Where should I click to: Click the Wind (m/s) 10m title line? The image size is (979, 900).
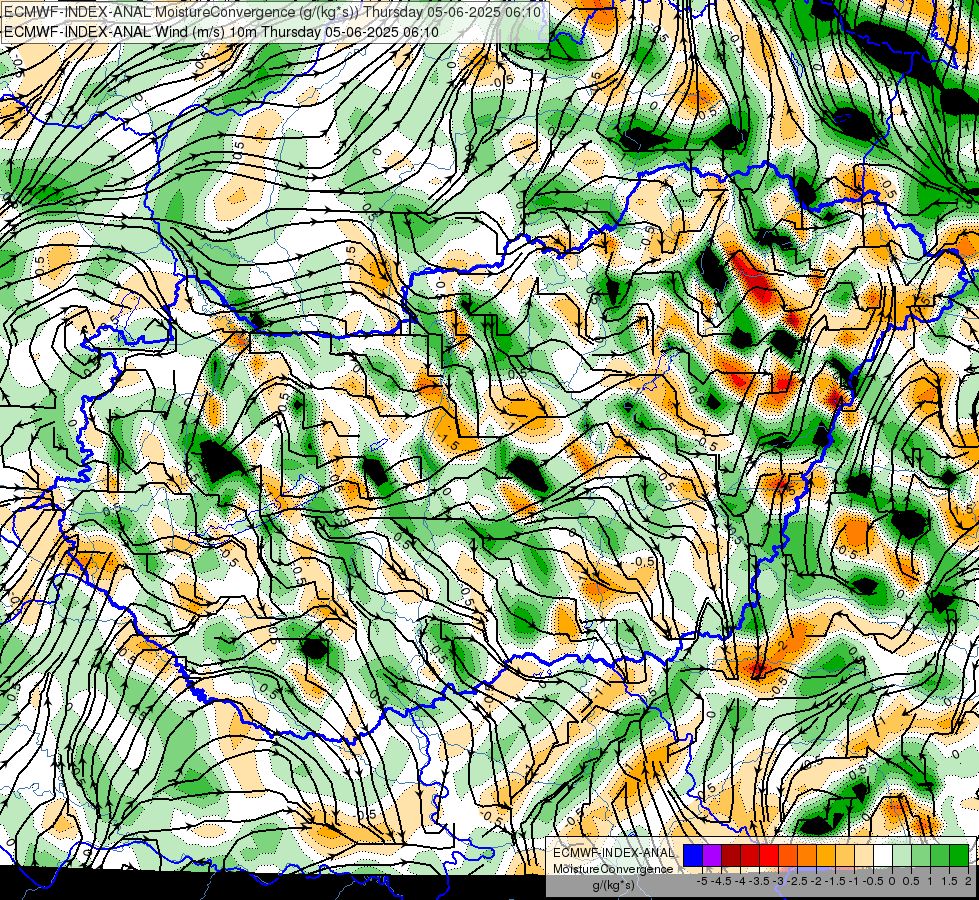(x=221, y=31)
